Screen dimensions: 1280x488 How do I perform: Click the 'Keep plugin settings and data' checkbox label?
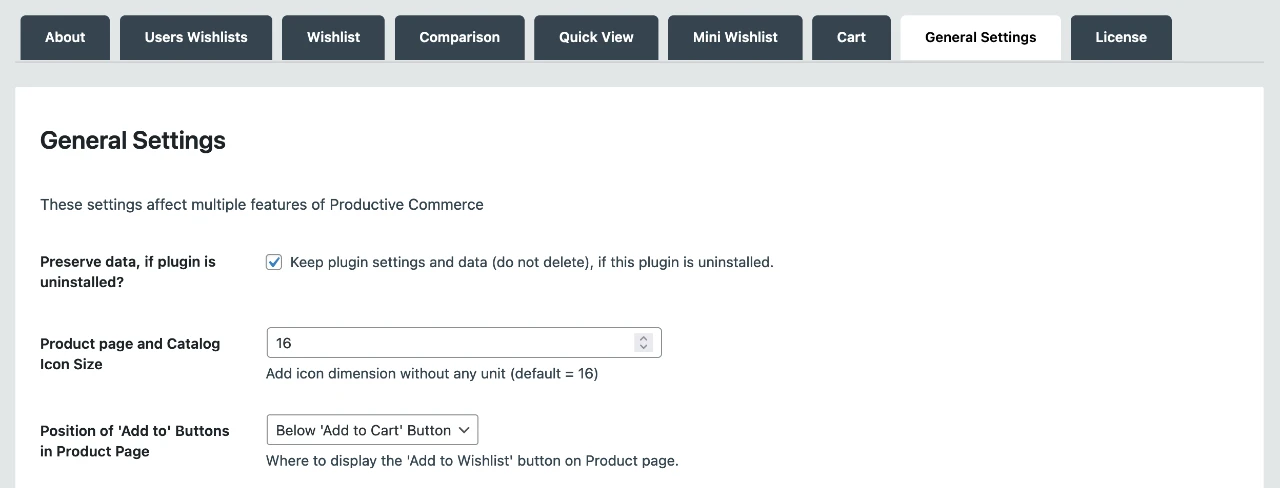click(x=532, y=262)
